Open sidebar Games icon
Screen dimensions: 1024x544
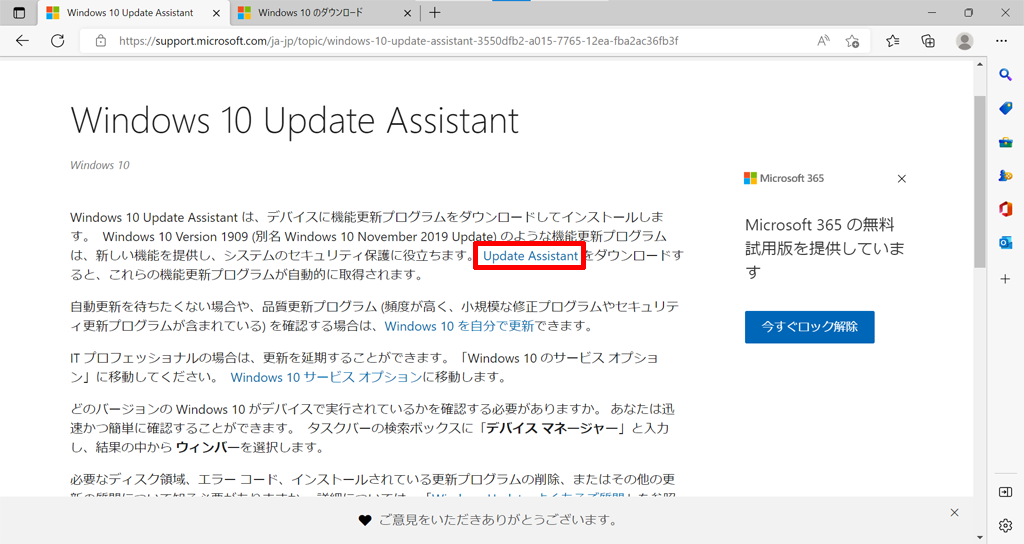click(x=1006, y=176)
